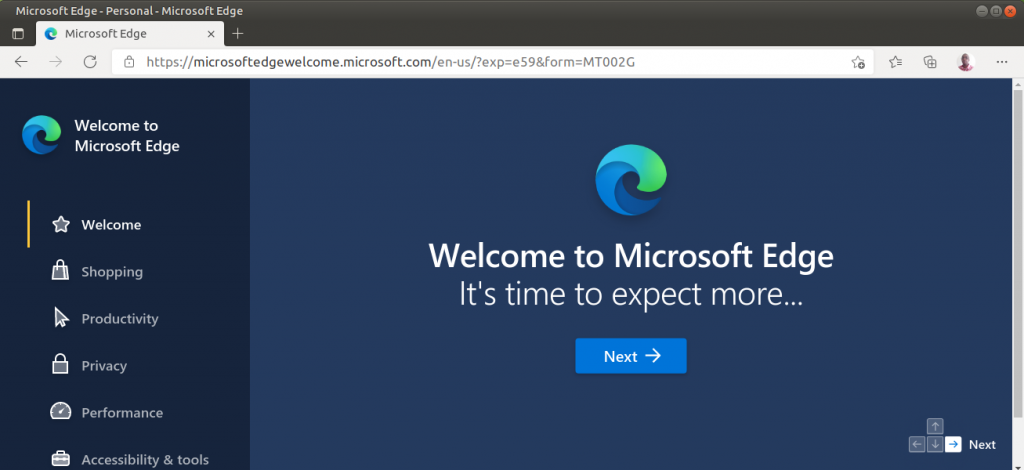Viewport: 1024px width, 470px height.
Task: Open Settings and more ellipsis menu
Action: click(x=1002, y=62)
